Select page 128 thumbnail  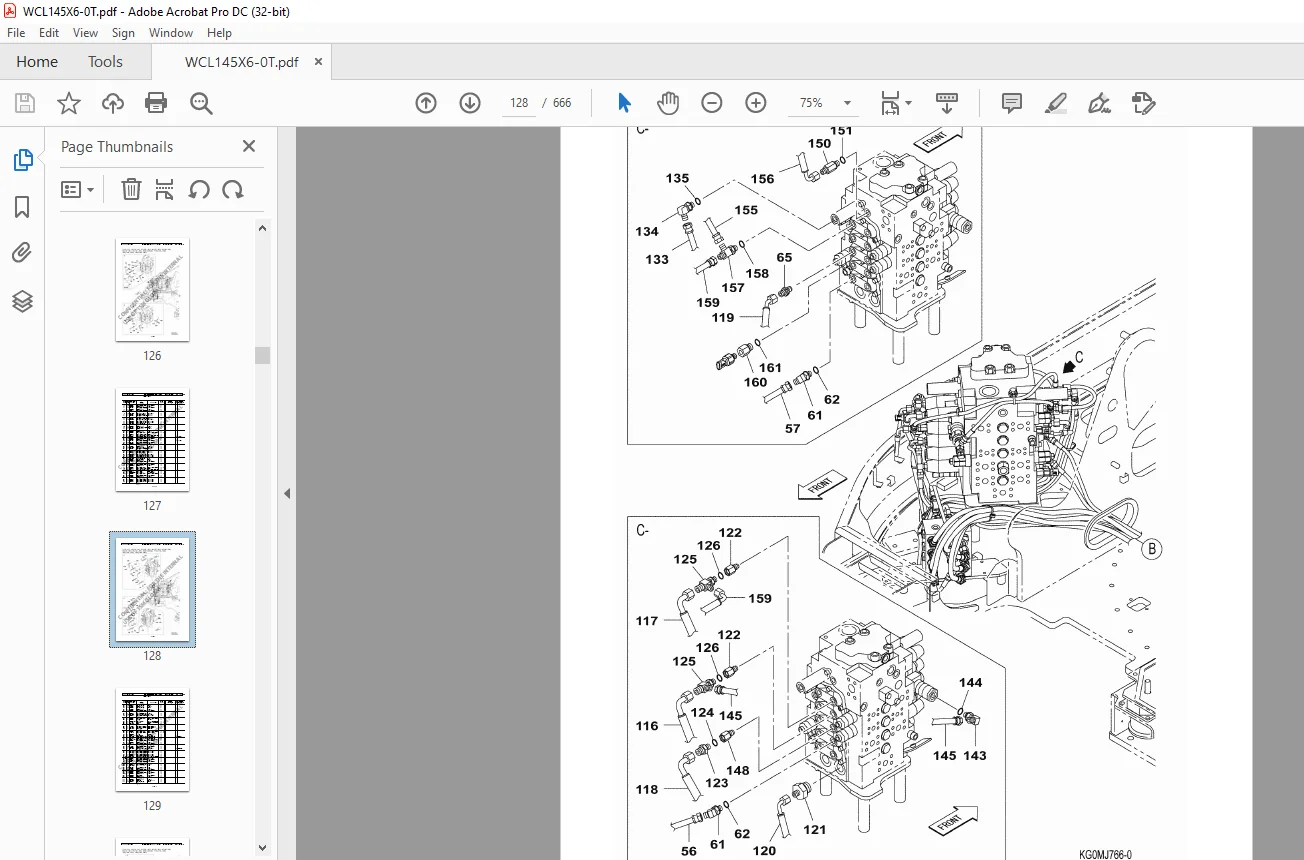click(x=152, y=589)
